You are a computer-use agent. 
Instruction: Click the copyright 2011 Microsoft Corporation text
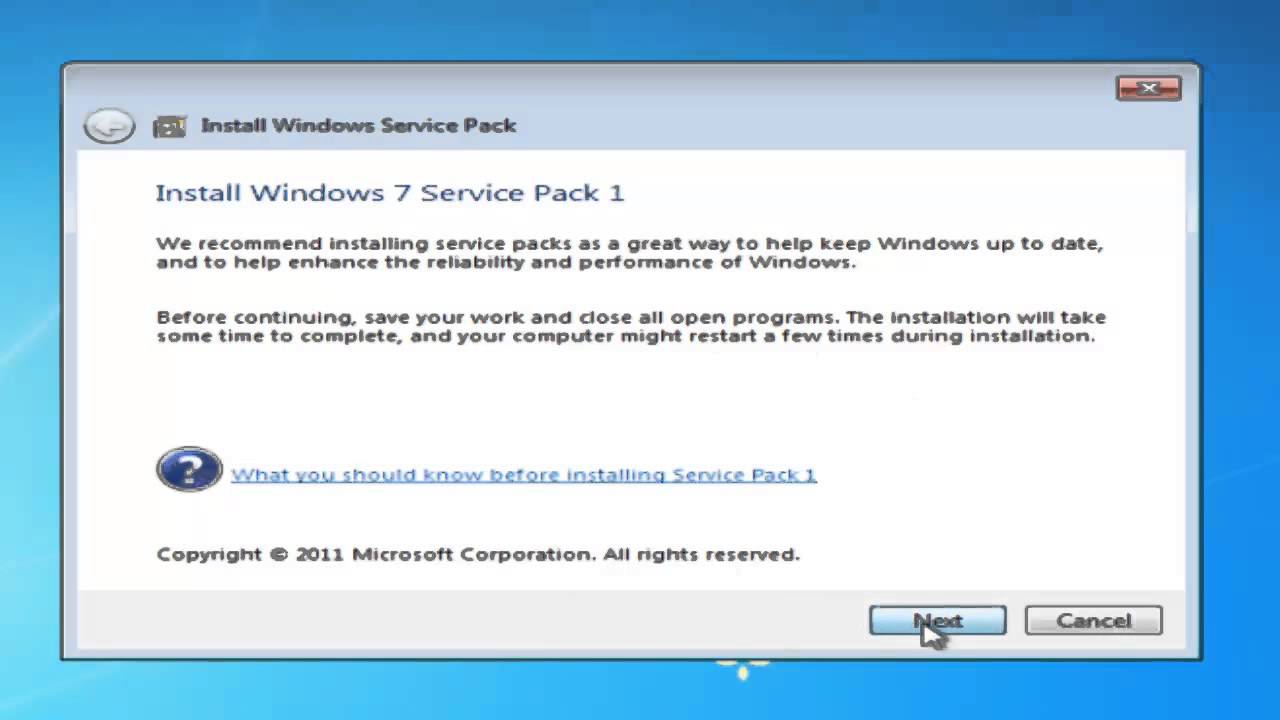pyautogui.click(x=478, y=554)
